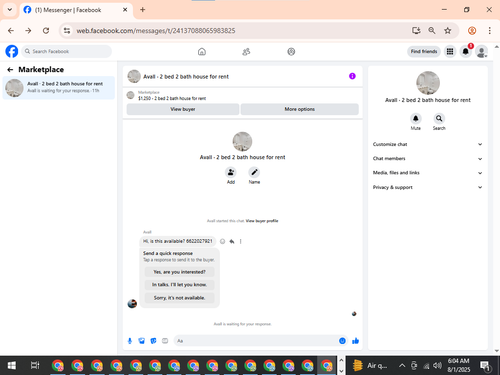Send quick response 'Sorry, it's not available.'
The width and height of the screenshot is (500, 375).
click(179, 298)
